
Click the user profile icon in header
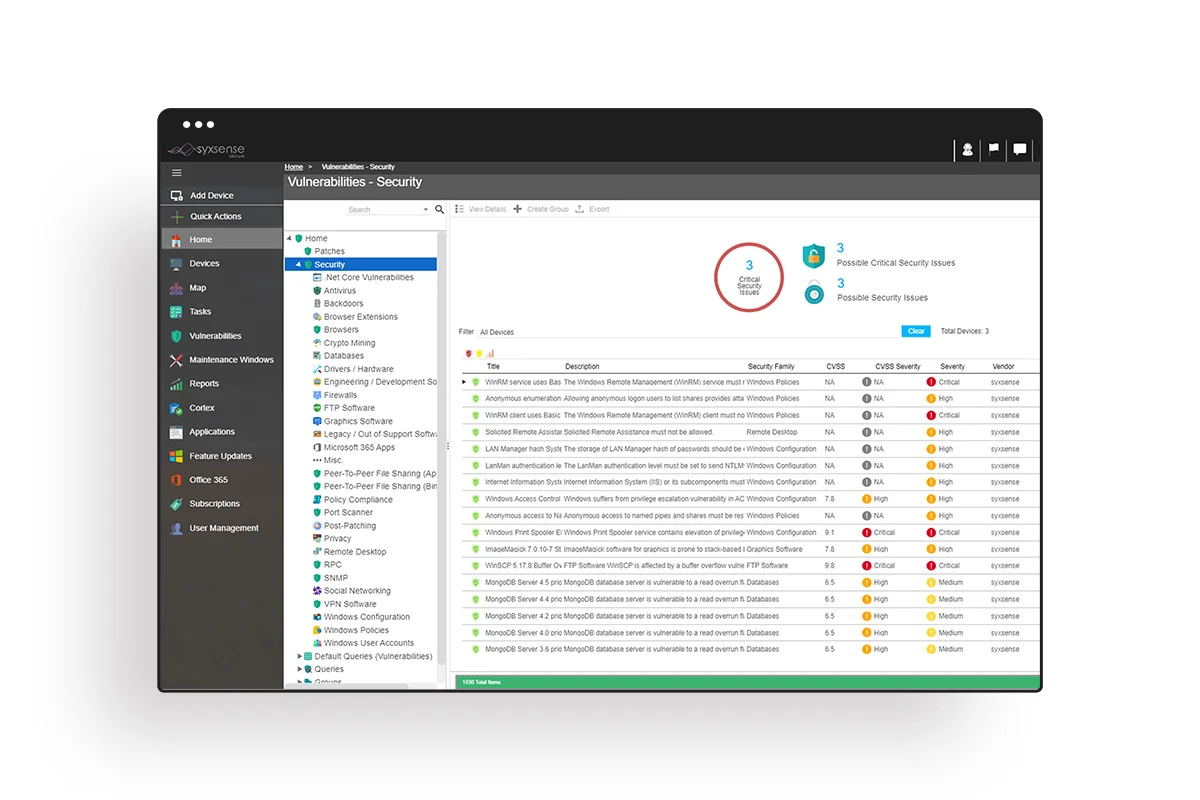click(x=967, y=149)
